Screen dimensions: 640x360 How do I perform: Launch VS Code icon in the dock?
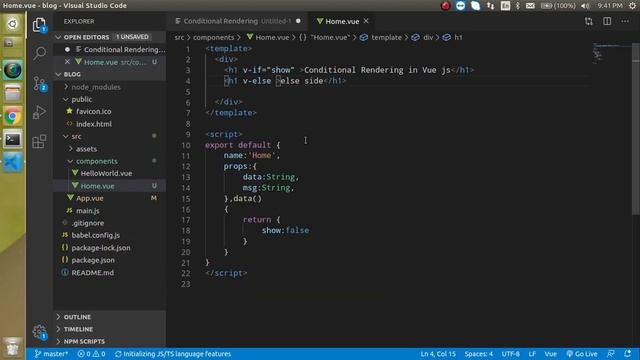coord(13,162)
